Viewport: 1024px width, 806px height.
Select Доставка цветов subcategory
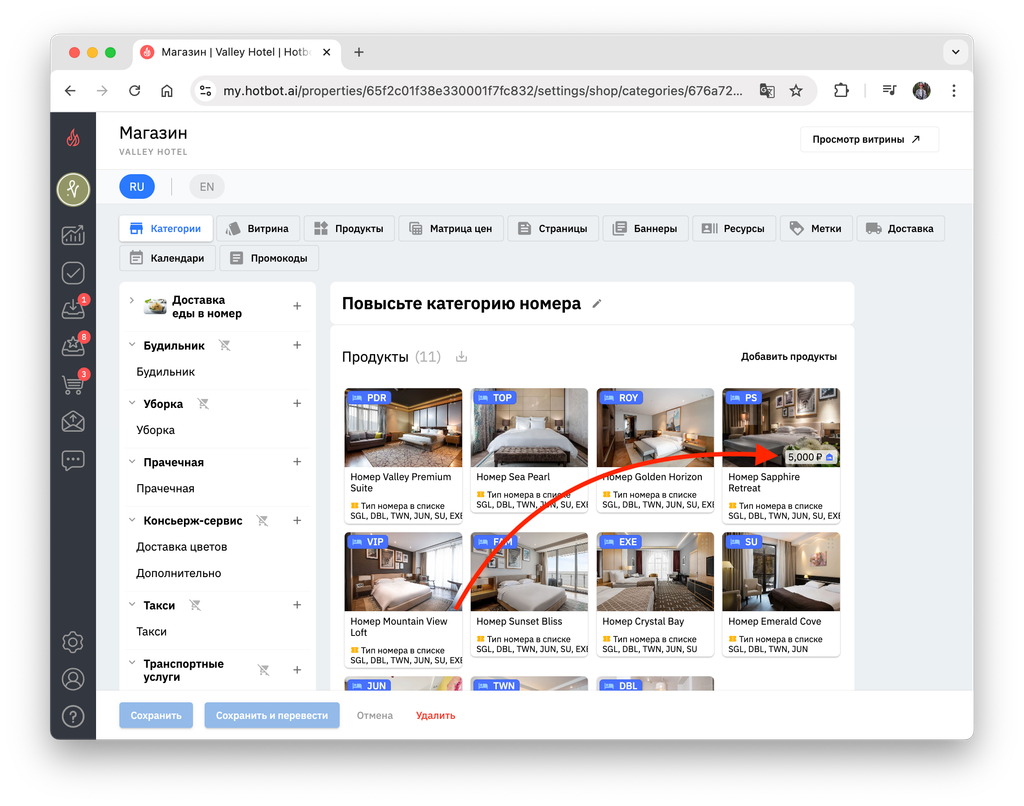coord(182,547)
